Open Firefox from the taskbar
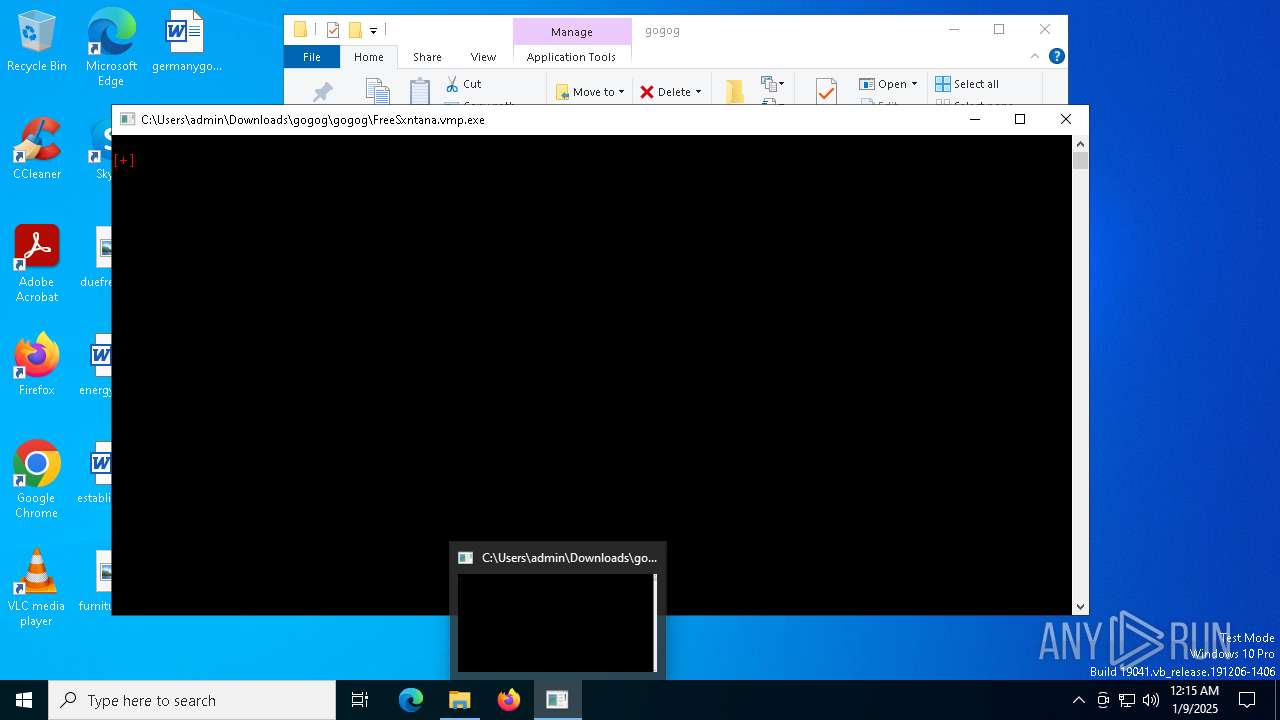The image size is (1280, 720). coord(509,700)
